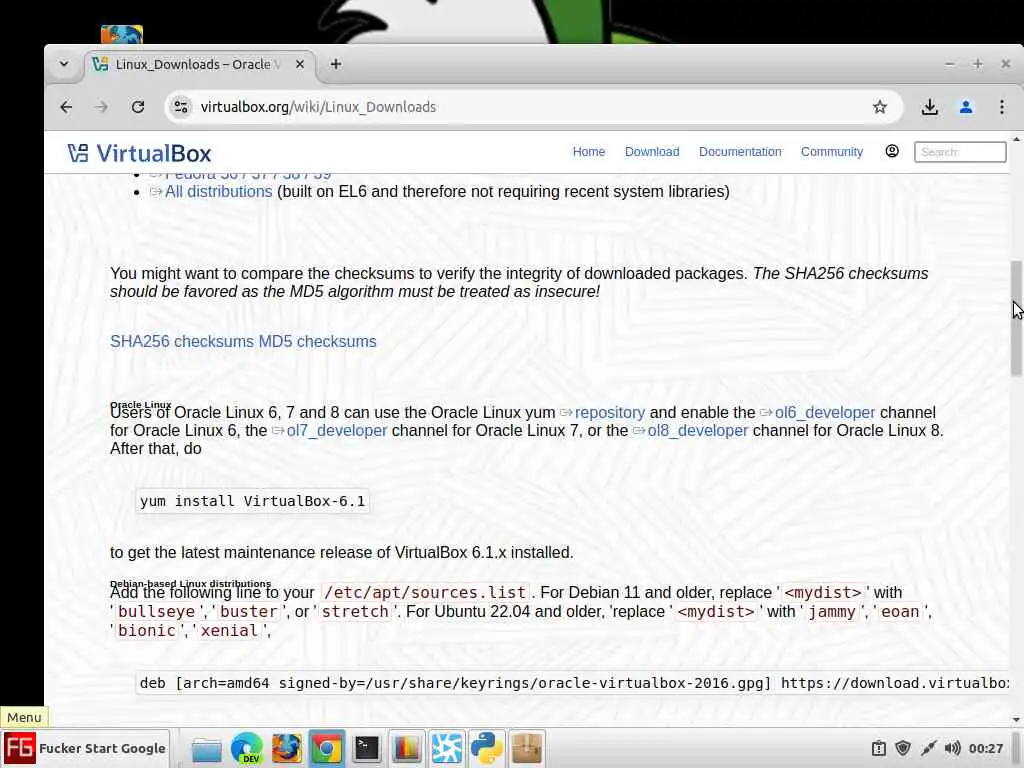Click the scrollbar down arrow
This screenshot has width=1024, height=768.
point(1016,720)
